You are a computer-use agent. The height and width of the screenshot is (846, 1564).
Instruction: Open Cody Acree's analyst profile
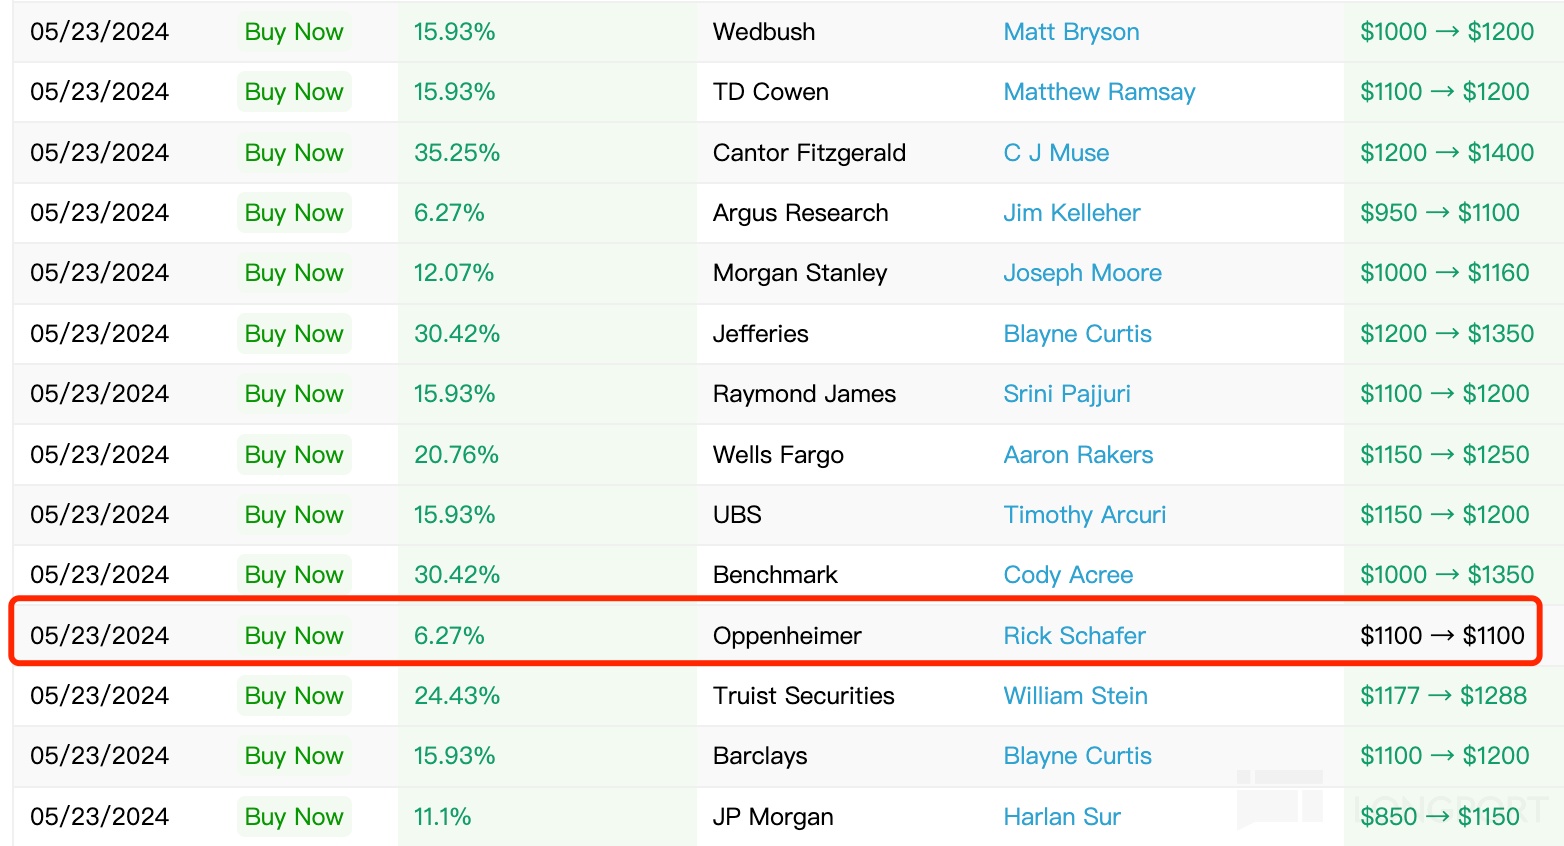[1068, 575]
